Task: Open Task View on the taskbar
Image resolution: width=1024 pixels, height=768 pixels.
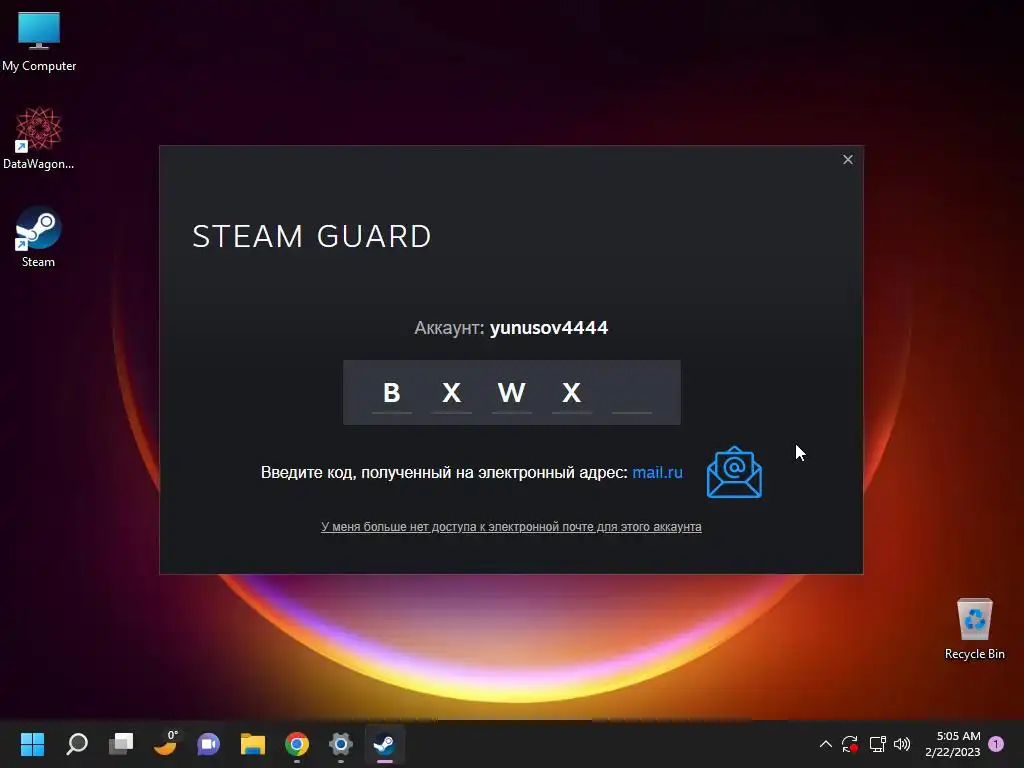Action: (121, 744)
